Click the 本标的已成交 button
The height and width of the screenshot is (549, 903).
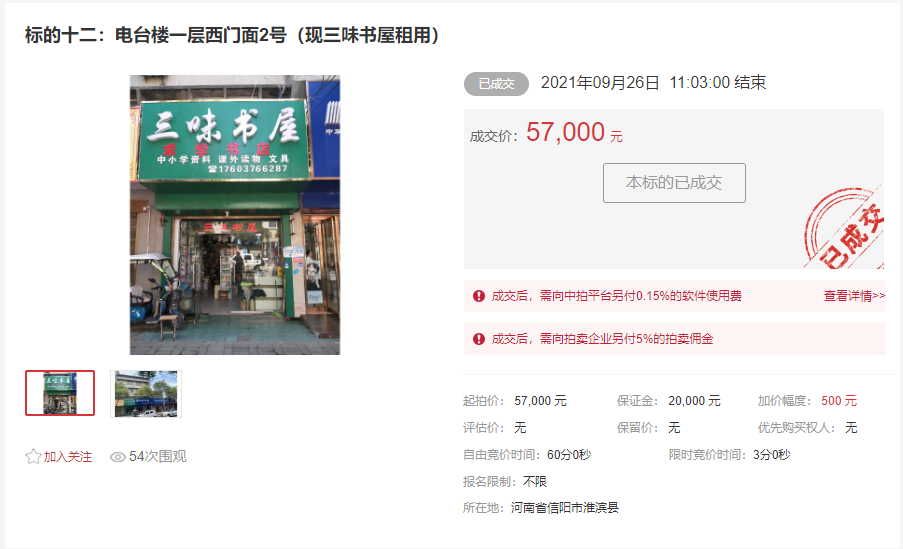[x=674, y=183]
